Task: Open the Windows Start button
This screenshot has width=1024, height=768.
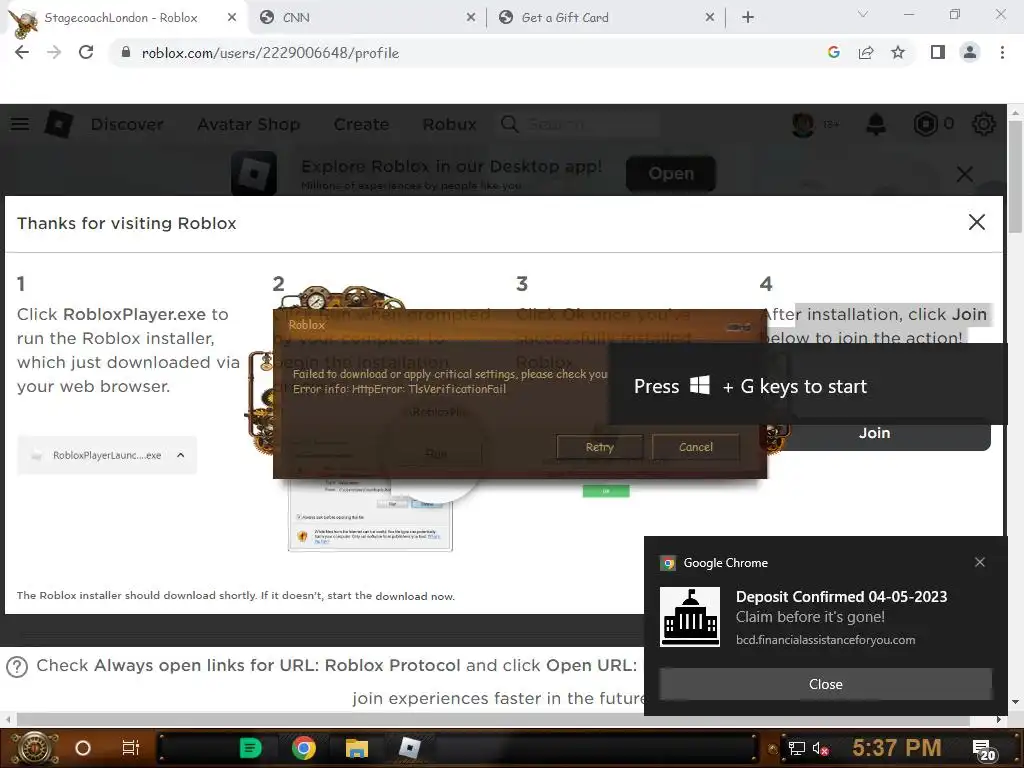Action: click(x=33, y=748)
